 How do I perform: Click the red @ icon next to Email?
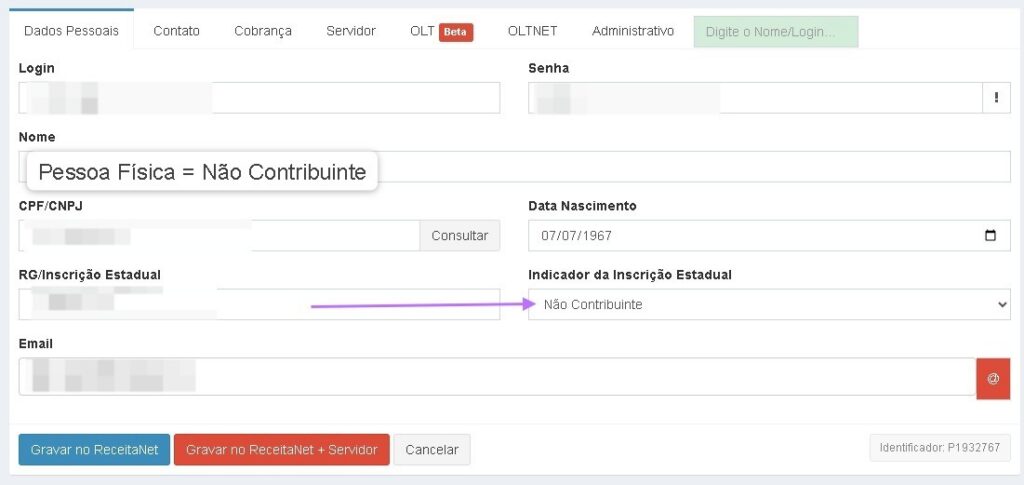(x=993, y=378)
